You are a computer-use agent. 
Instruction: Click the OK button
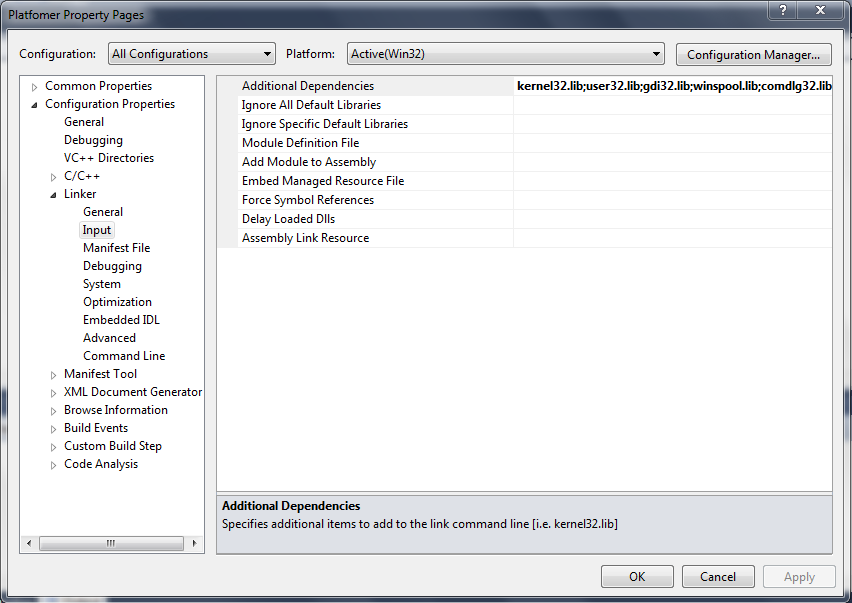637,577
